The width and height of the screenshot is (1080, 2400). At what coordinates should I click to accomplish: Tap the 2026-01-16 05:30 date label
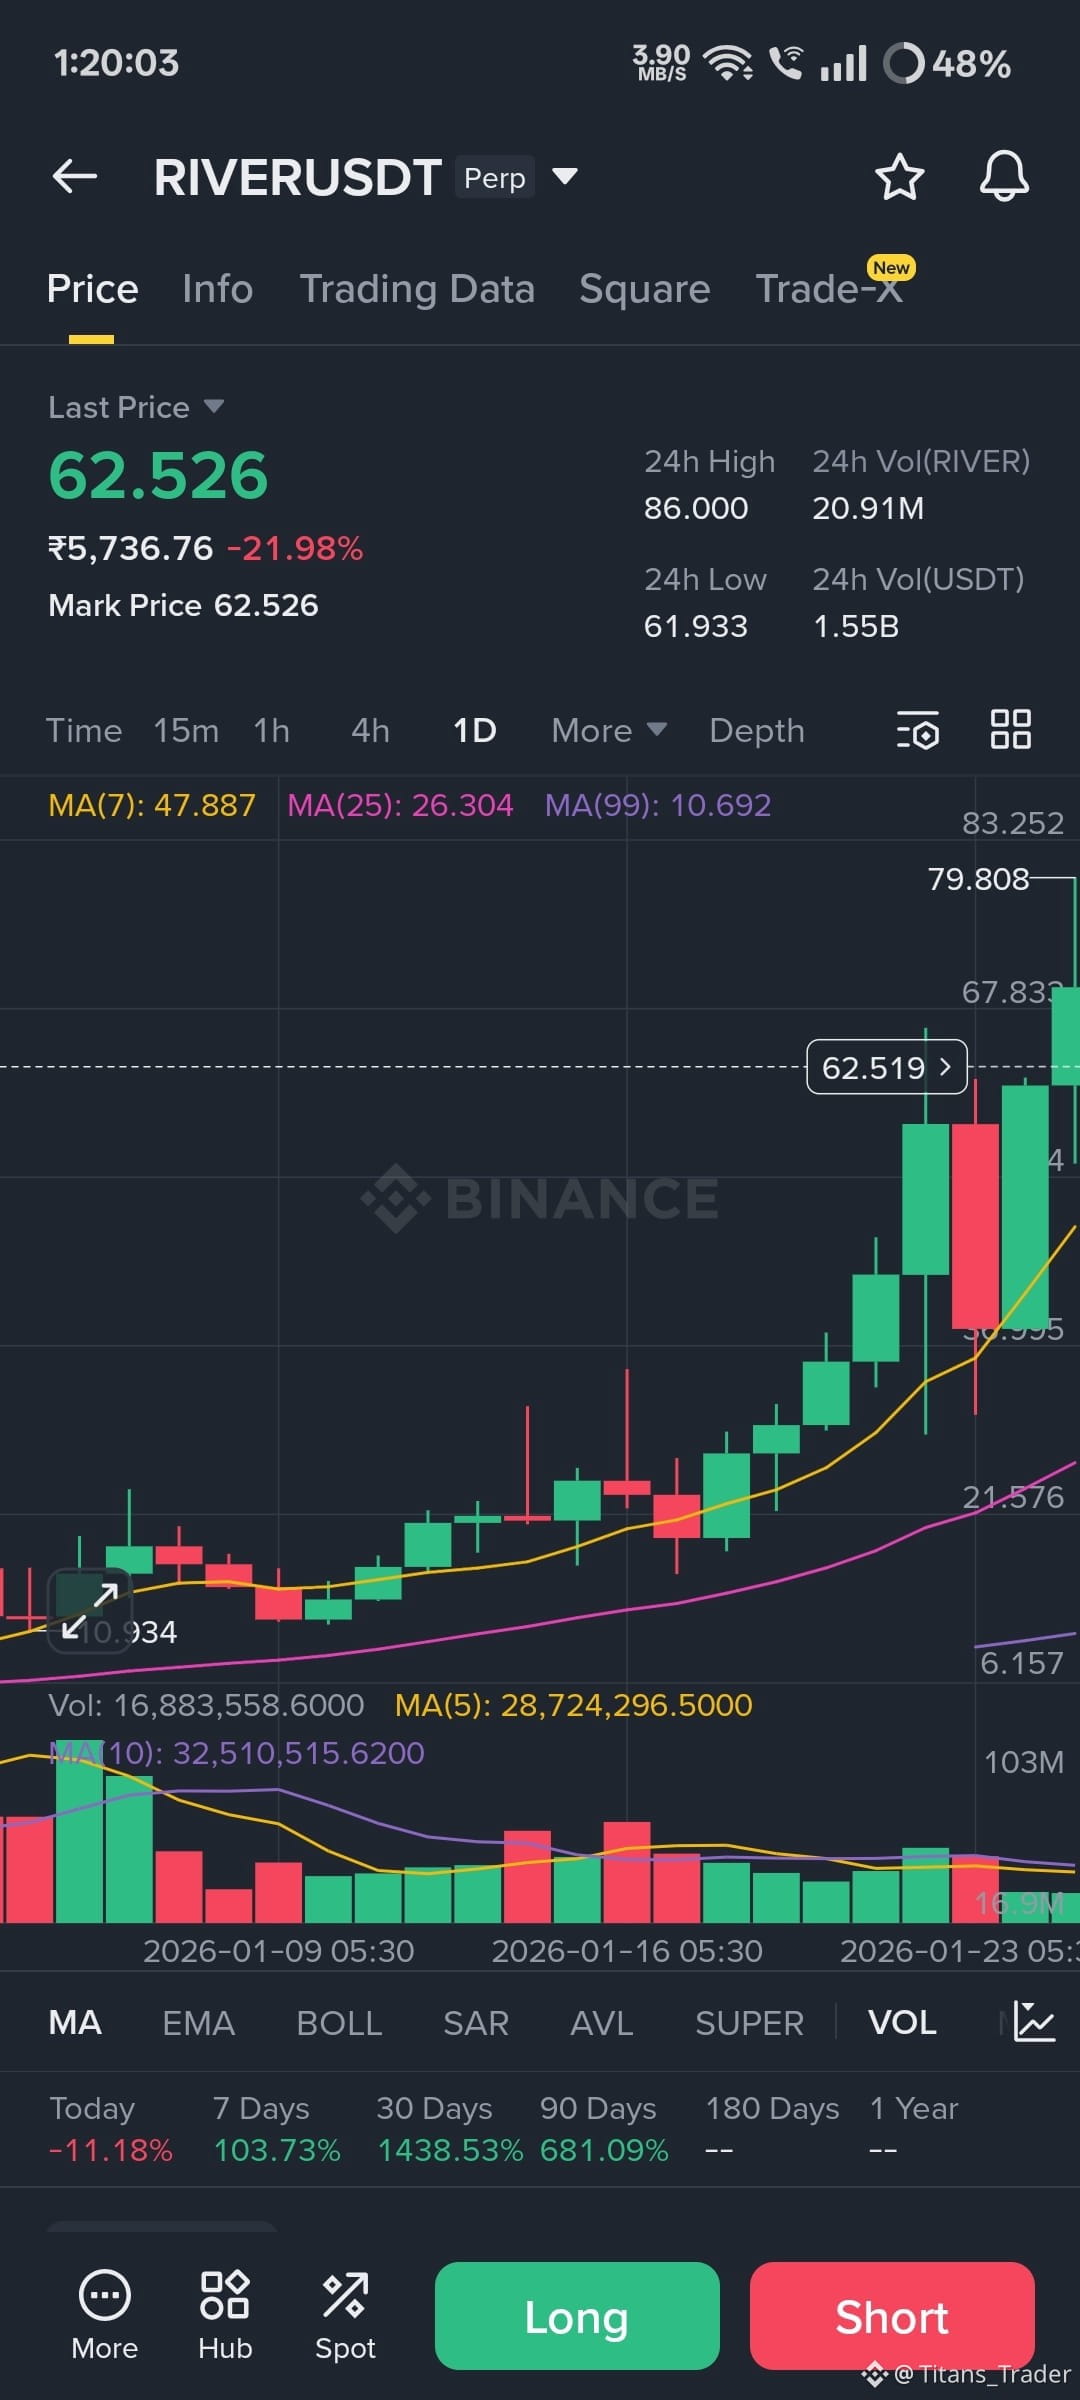tap(627, 1951)
